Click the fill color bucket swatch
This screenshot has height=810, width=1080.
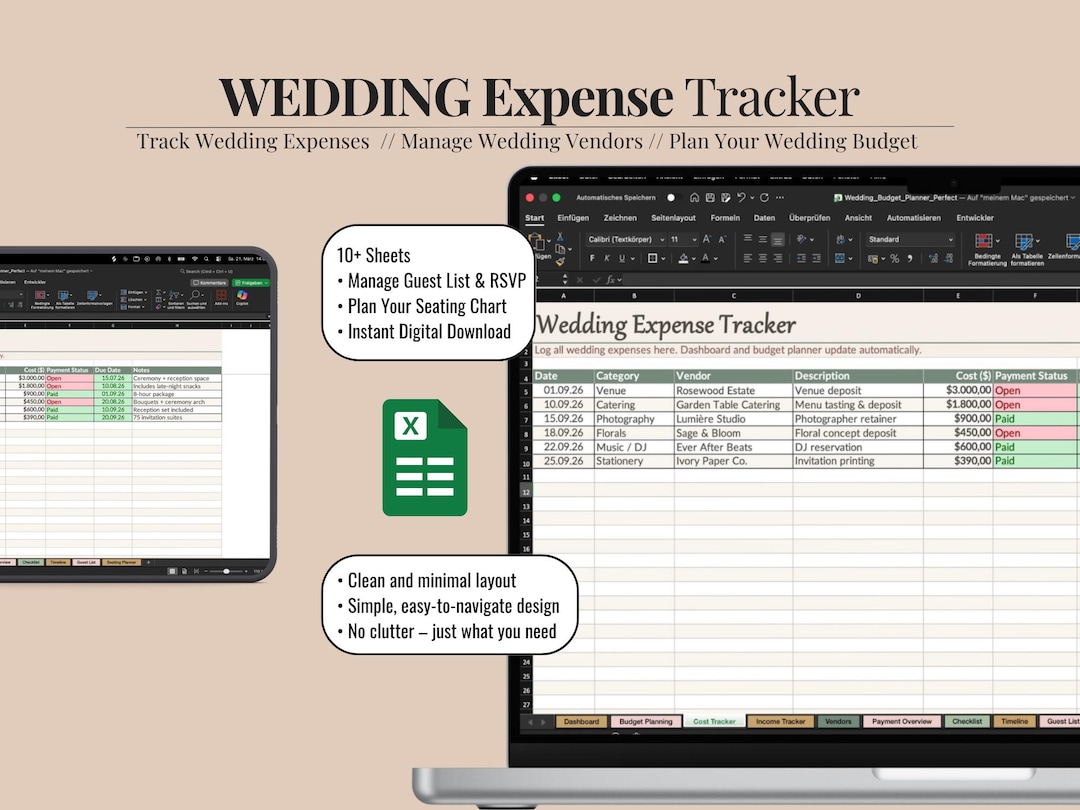pos(683,258)
